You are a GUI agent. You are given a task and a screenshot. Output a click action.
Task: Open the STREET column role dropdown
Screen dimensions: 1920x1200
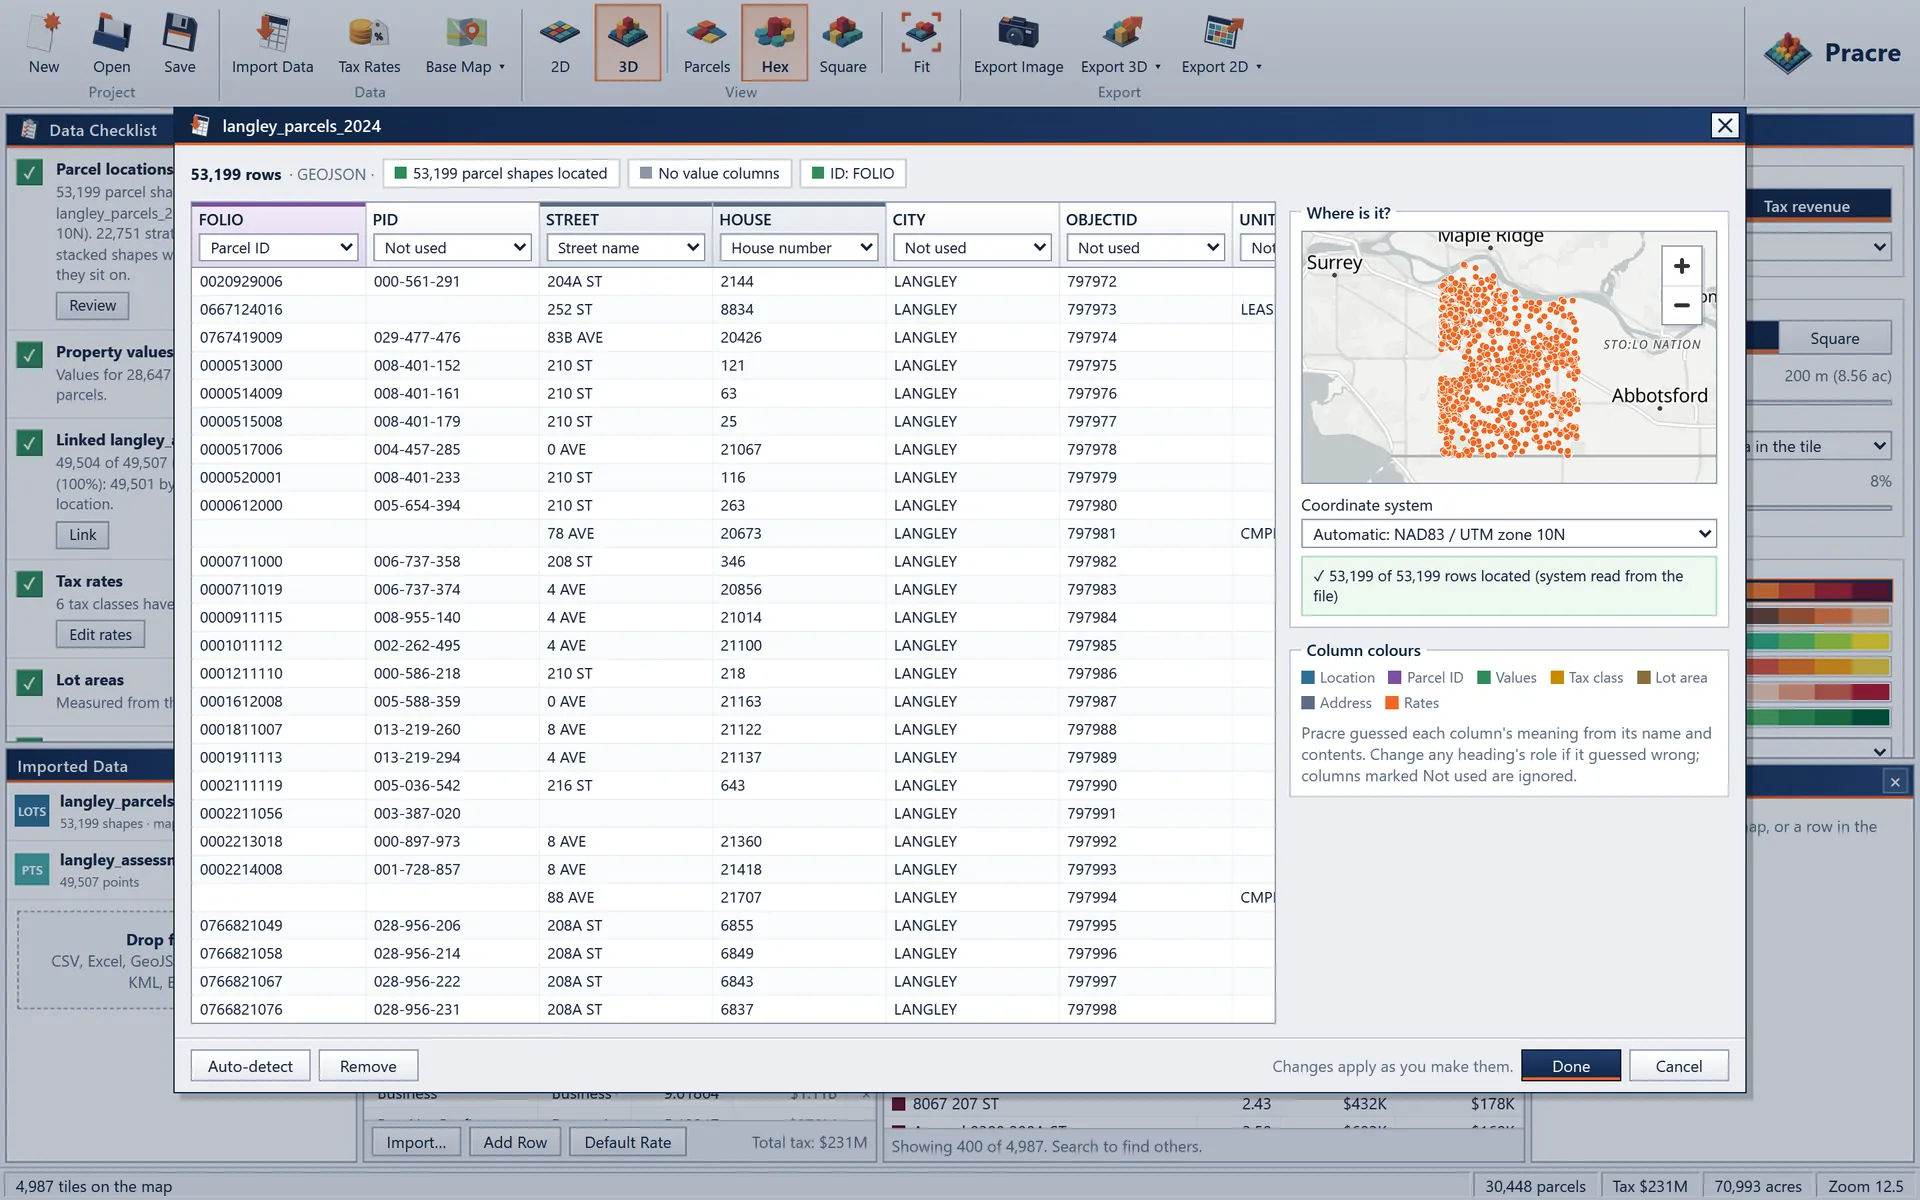click(625, 248)
